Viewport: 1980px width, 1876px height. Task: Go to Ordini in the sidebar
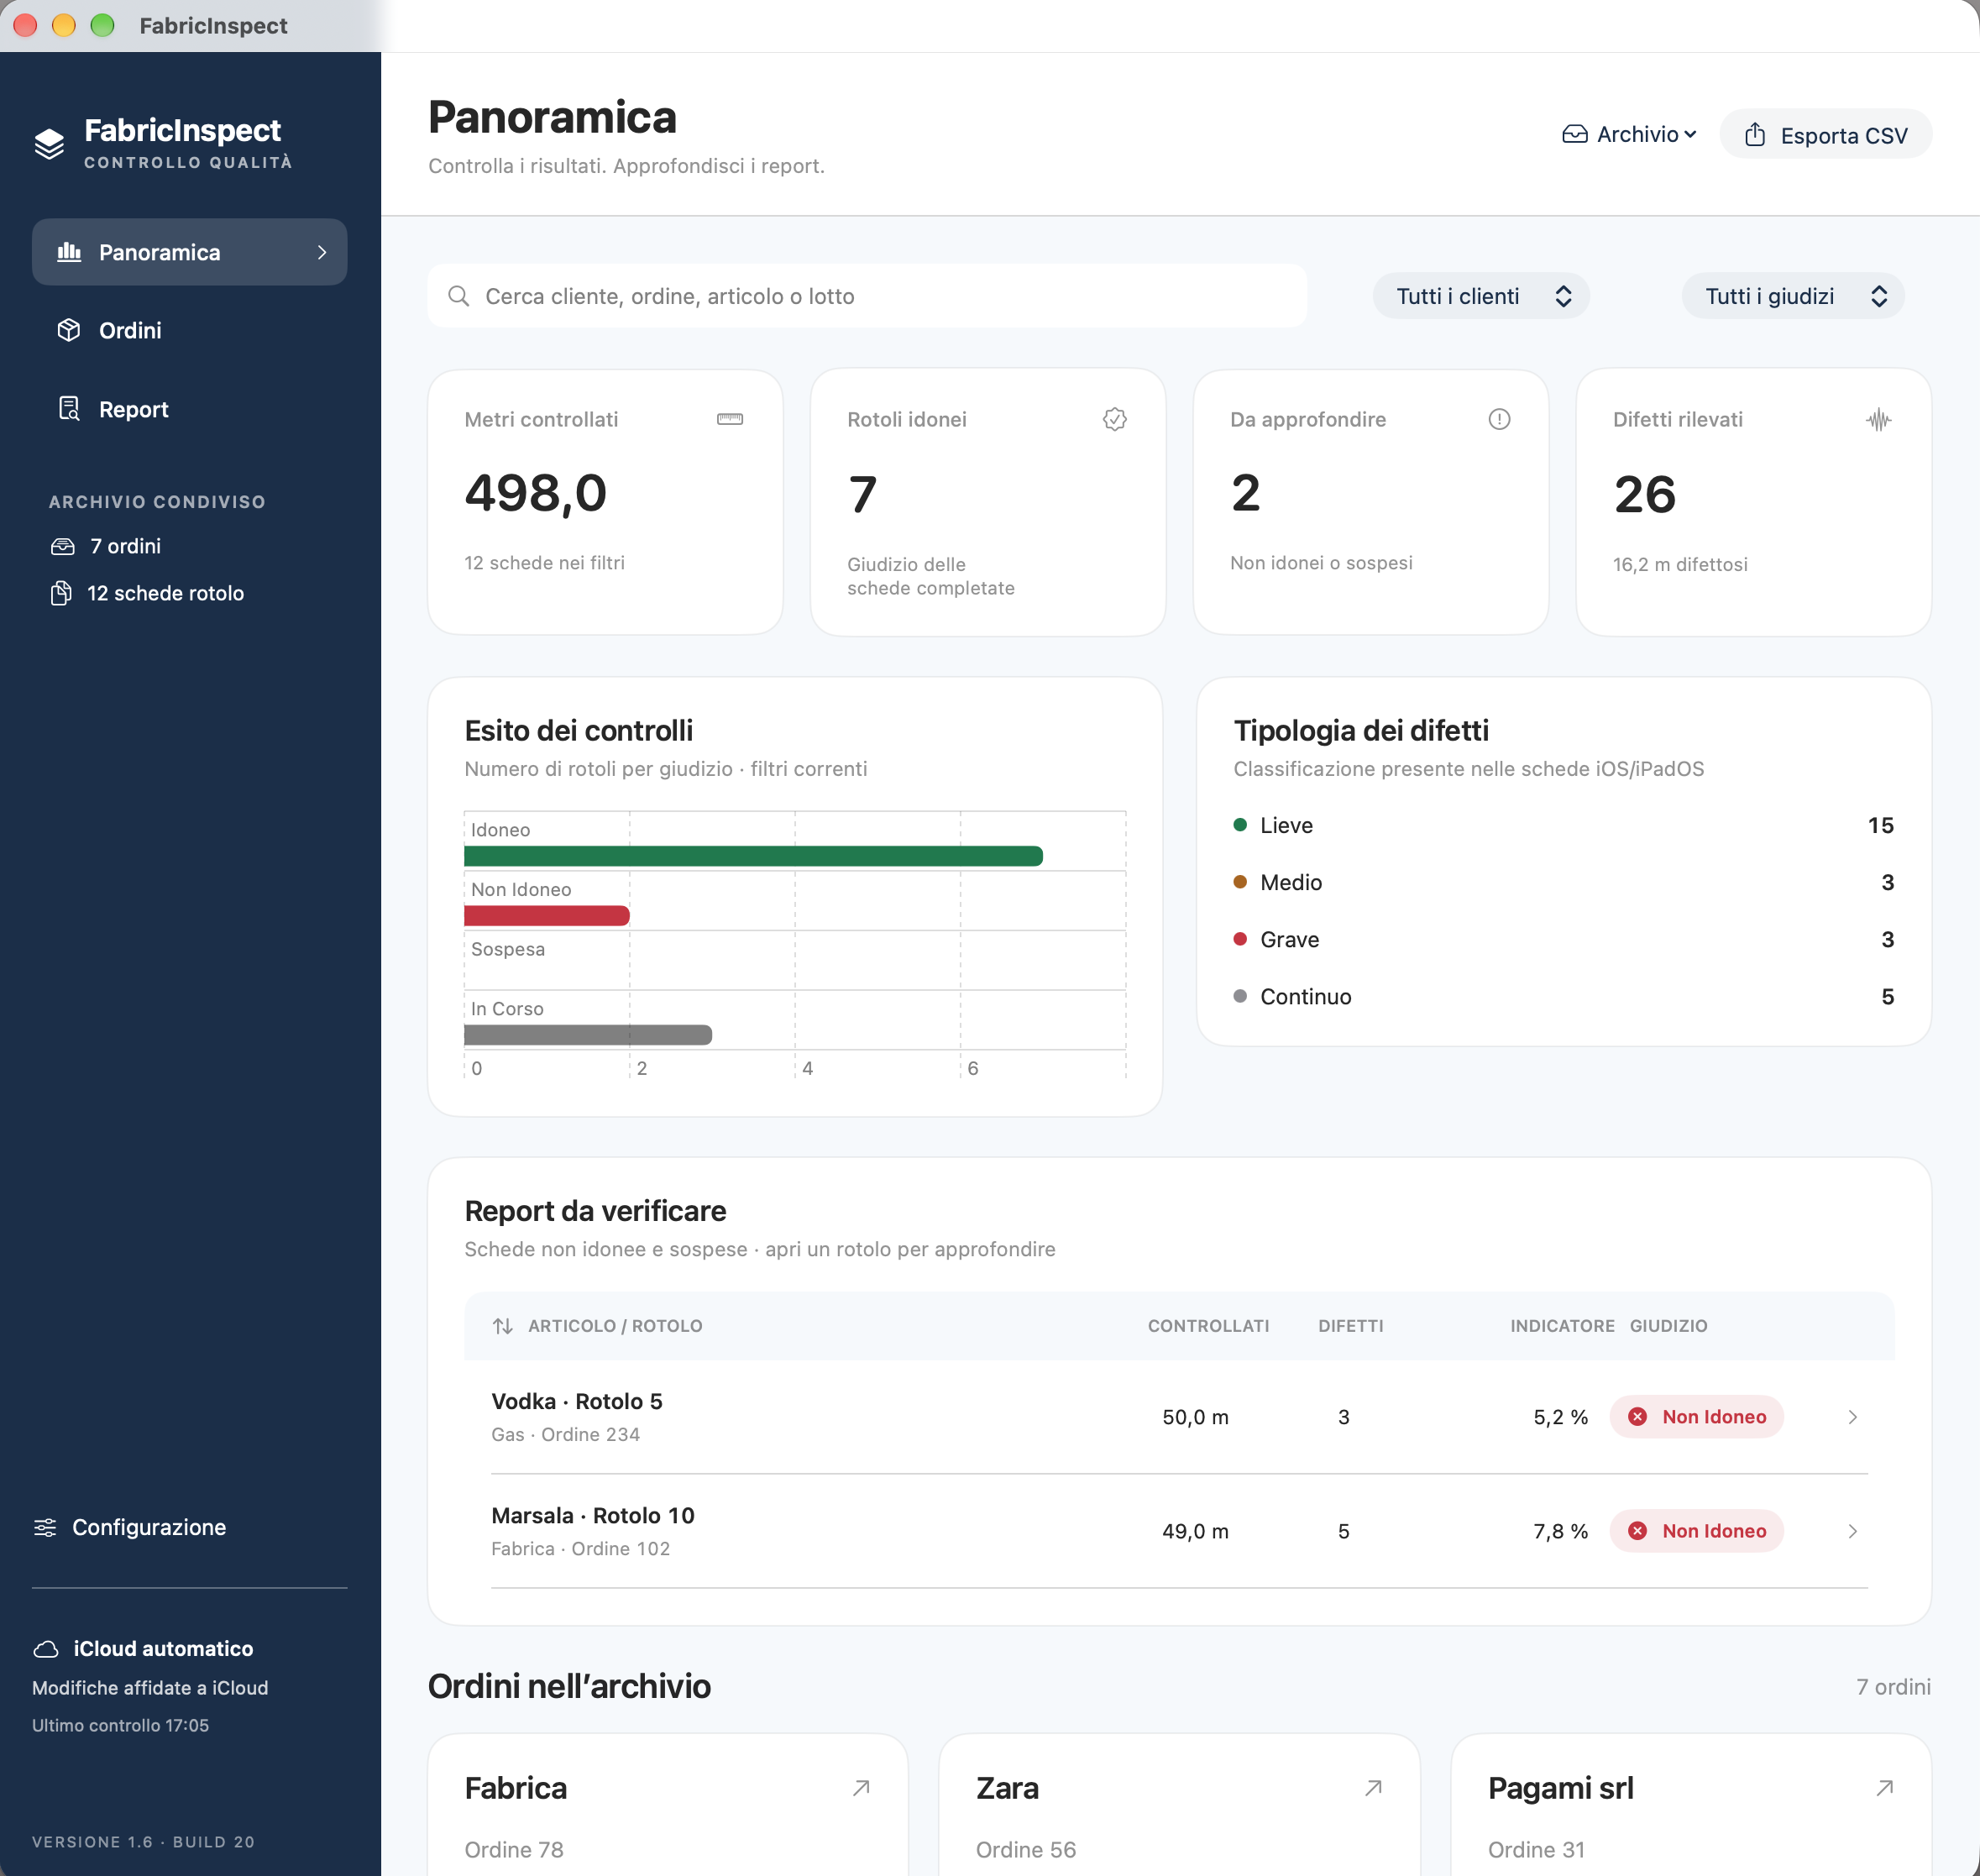(x=190, y=330)
